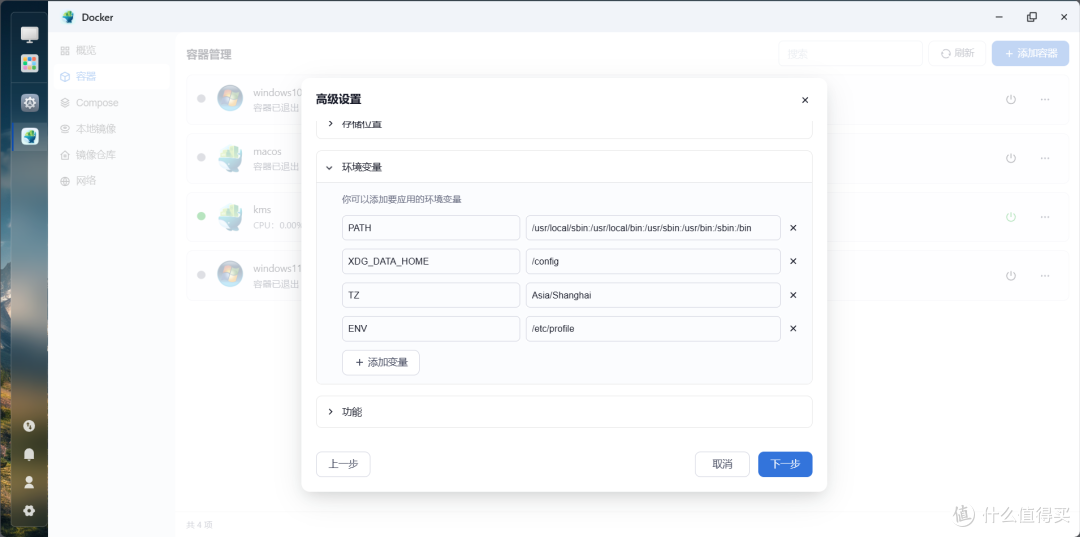Open the system settings gear in the dock
The height and width of the screenshot is (537, 1080).
click(x=30, y=103)
